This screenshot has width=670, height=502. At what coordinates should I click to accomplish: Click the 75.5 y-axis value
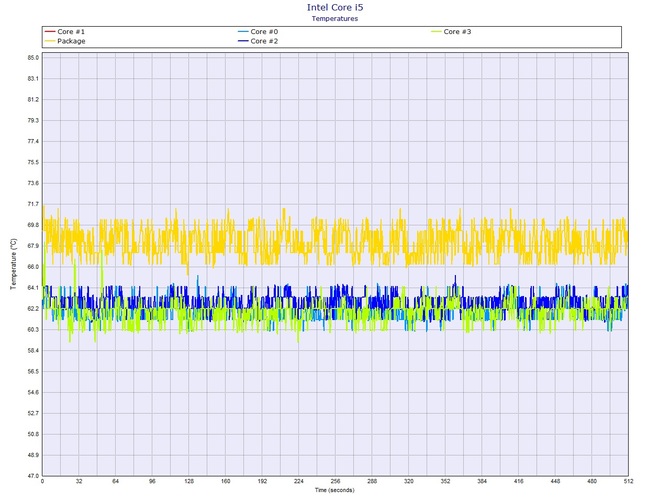click(33, 162)
